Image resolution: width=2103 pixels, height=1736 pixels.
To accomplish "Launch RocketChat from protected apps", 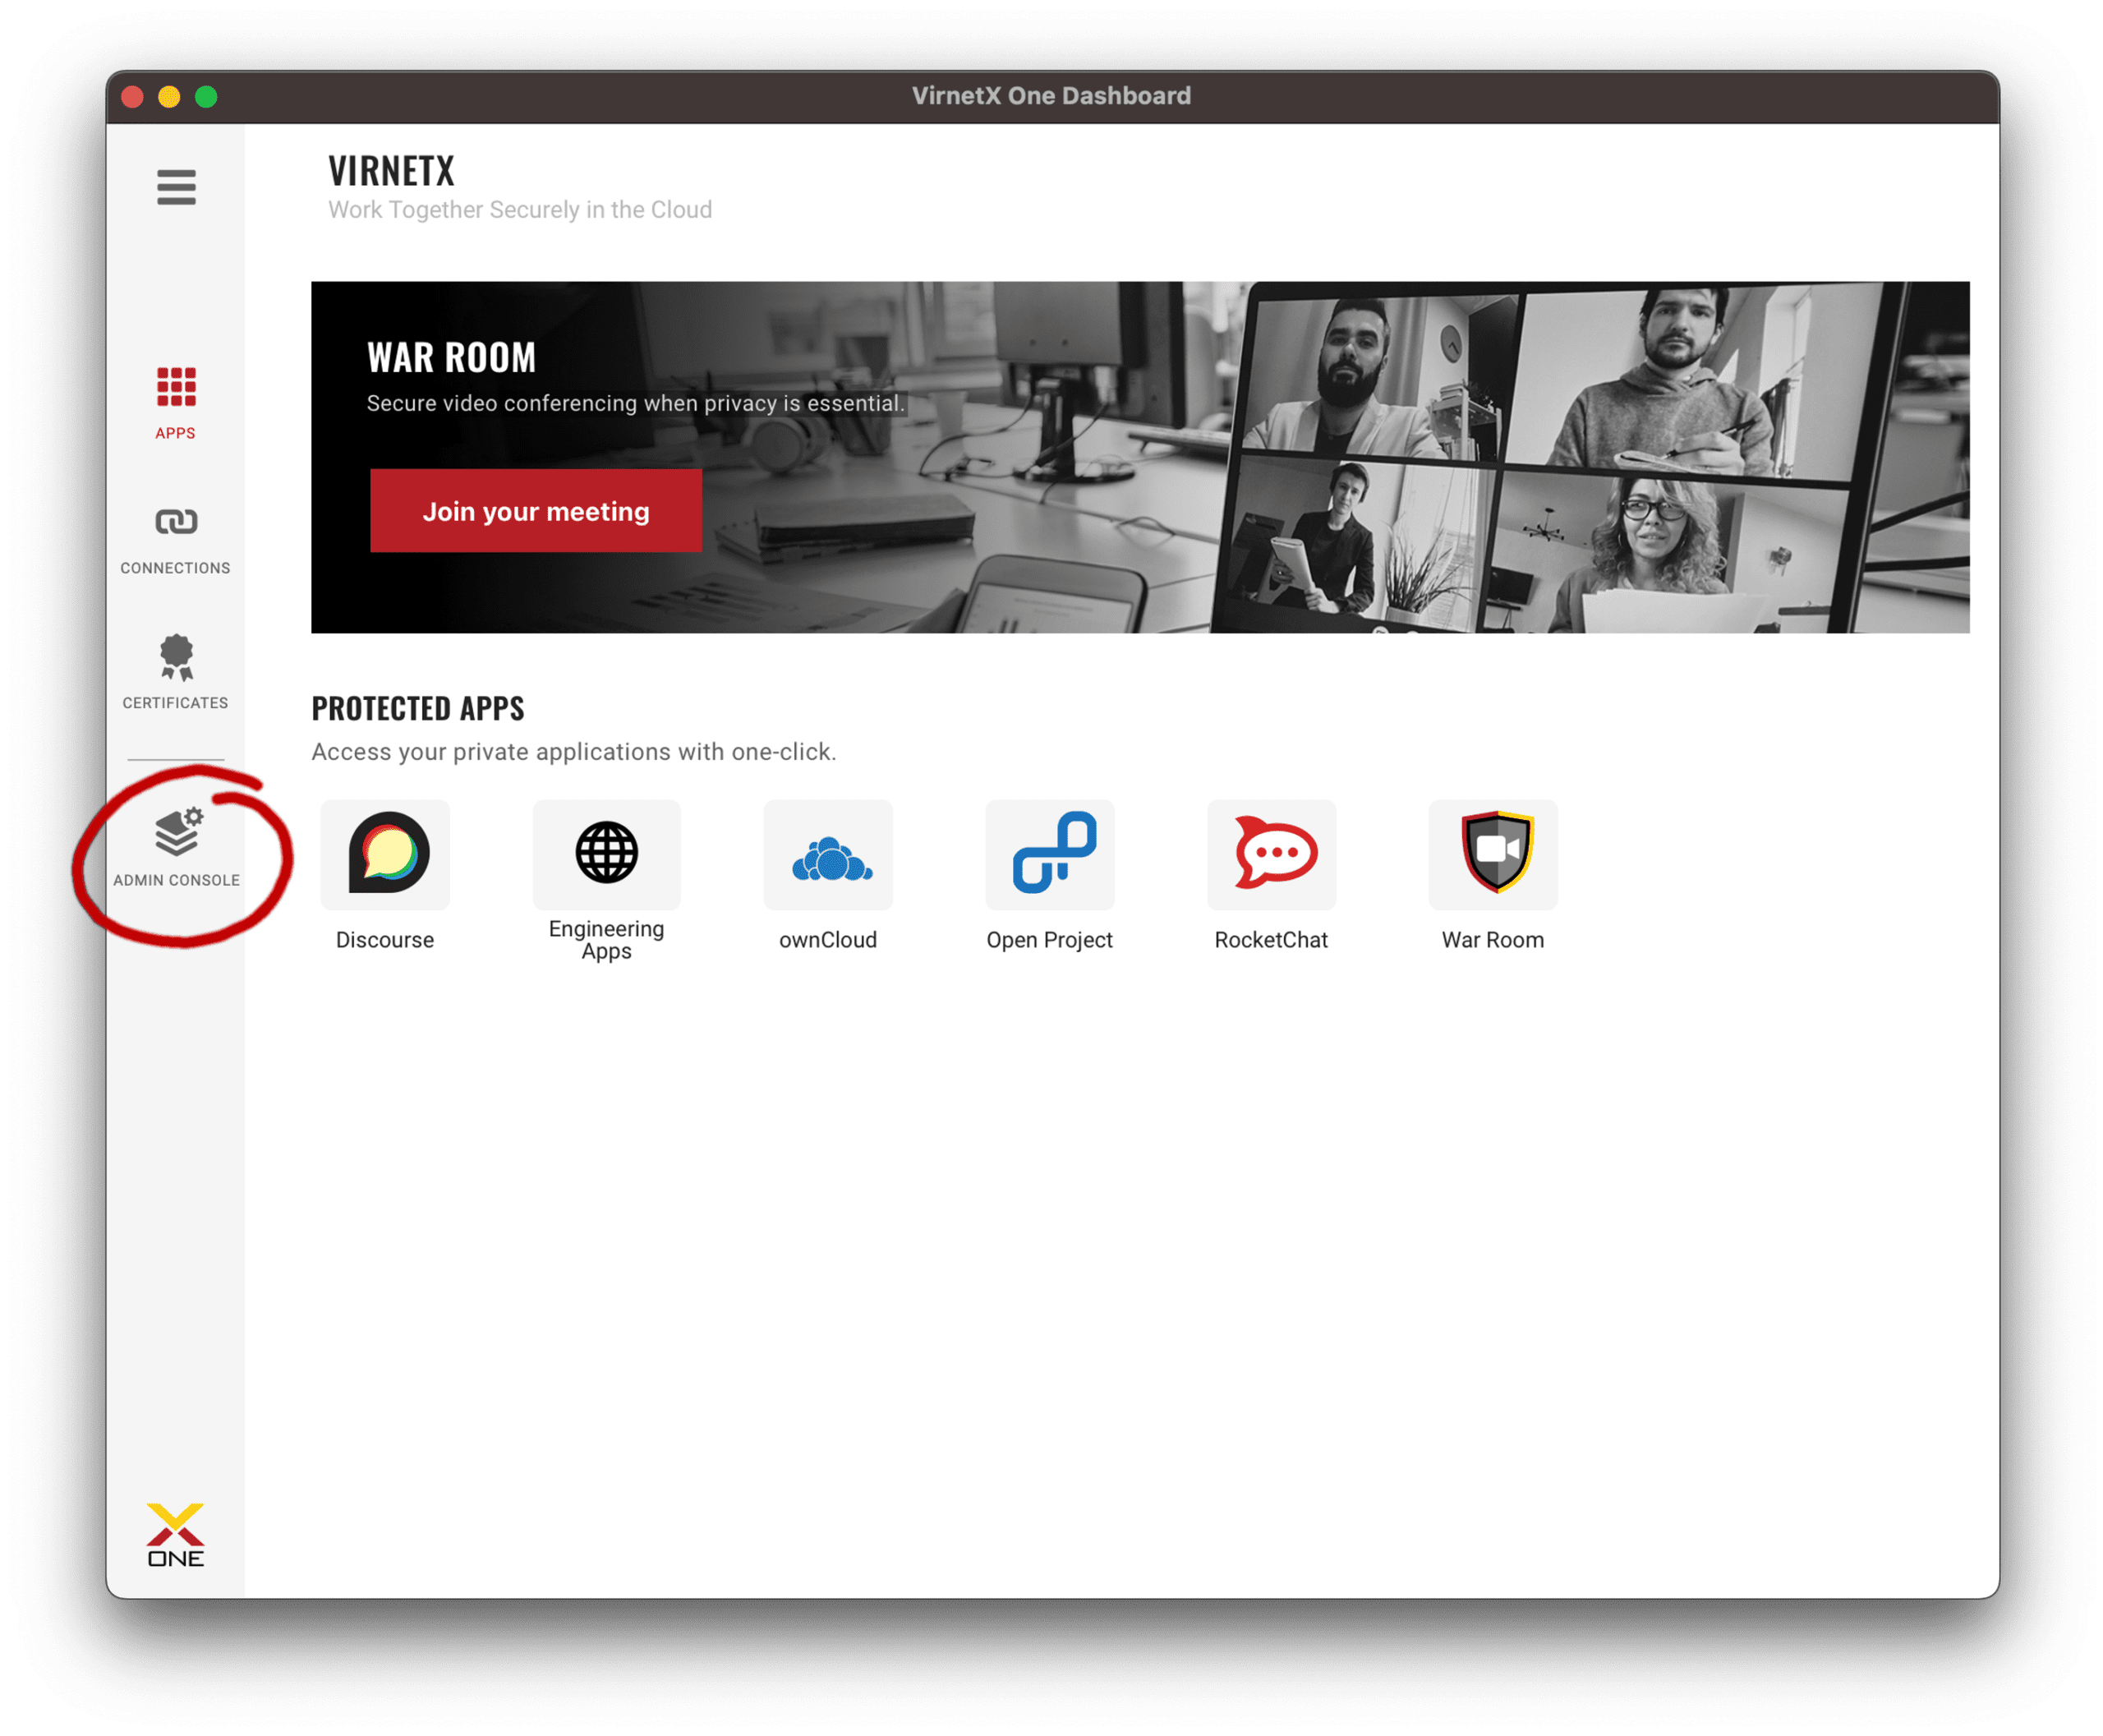I will (x=1271, y=855).
